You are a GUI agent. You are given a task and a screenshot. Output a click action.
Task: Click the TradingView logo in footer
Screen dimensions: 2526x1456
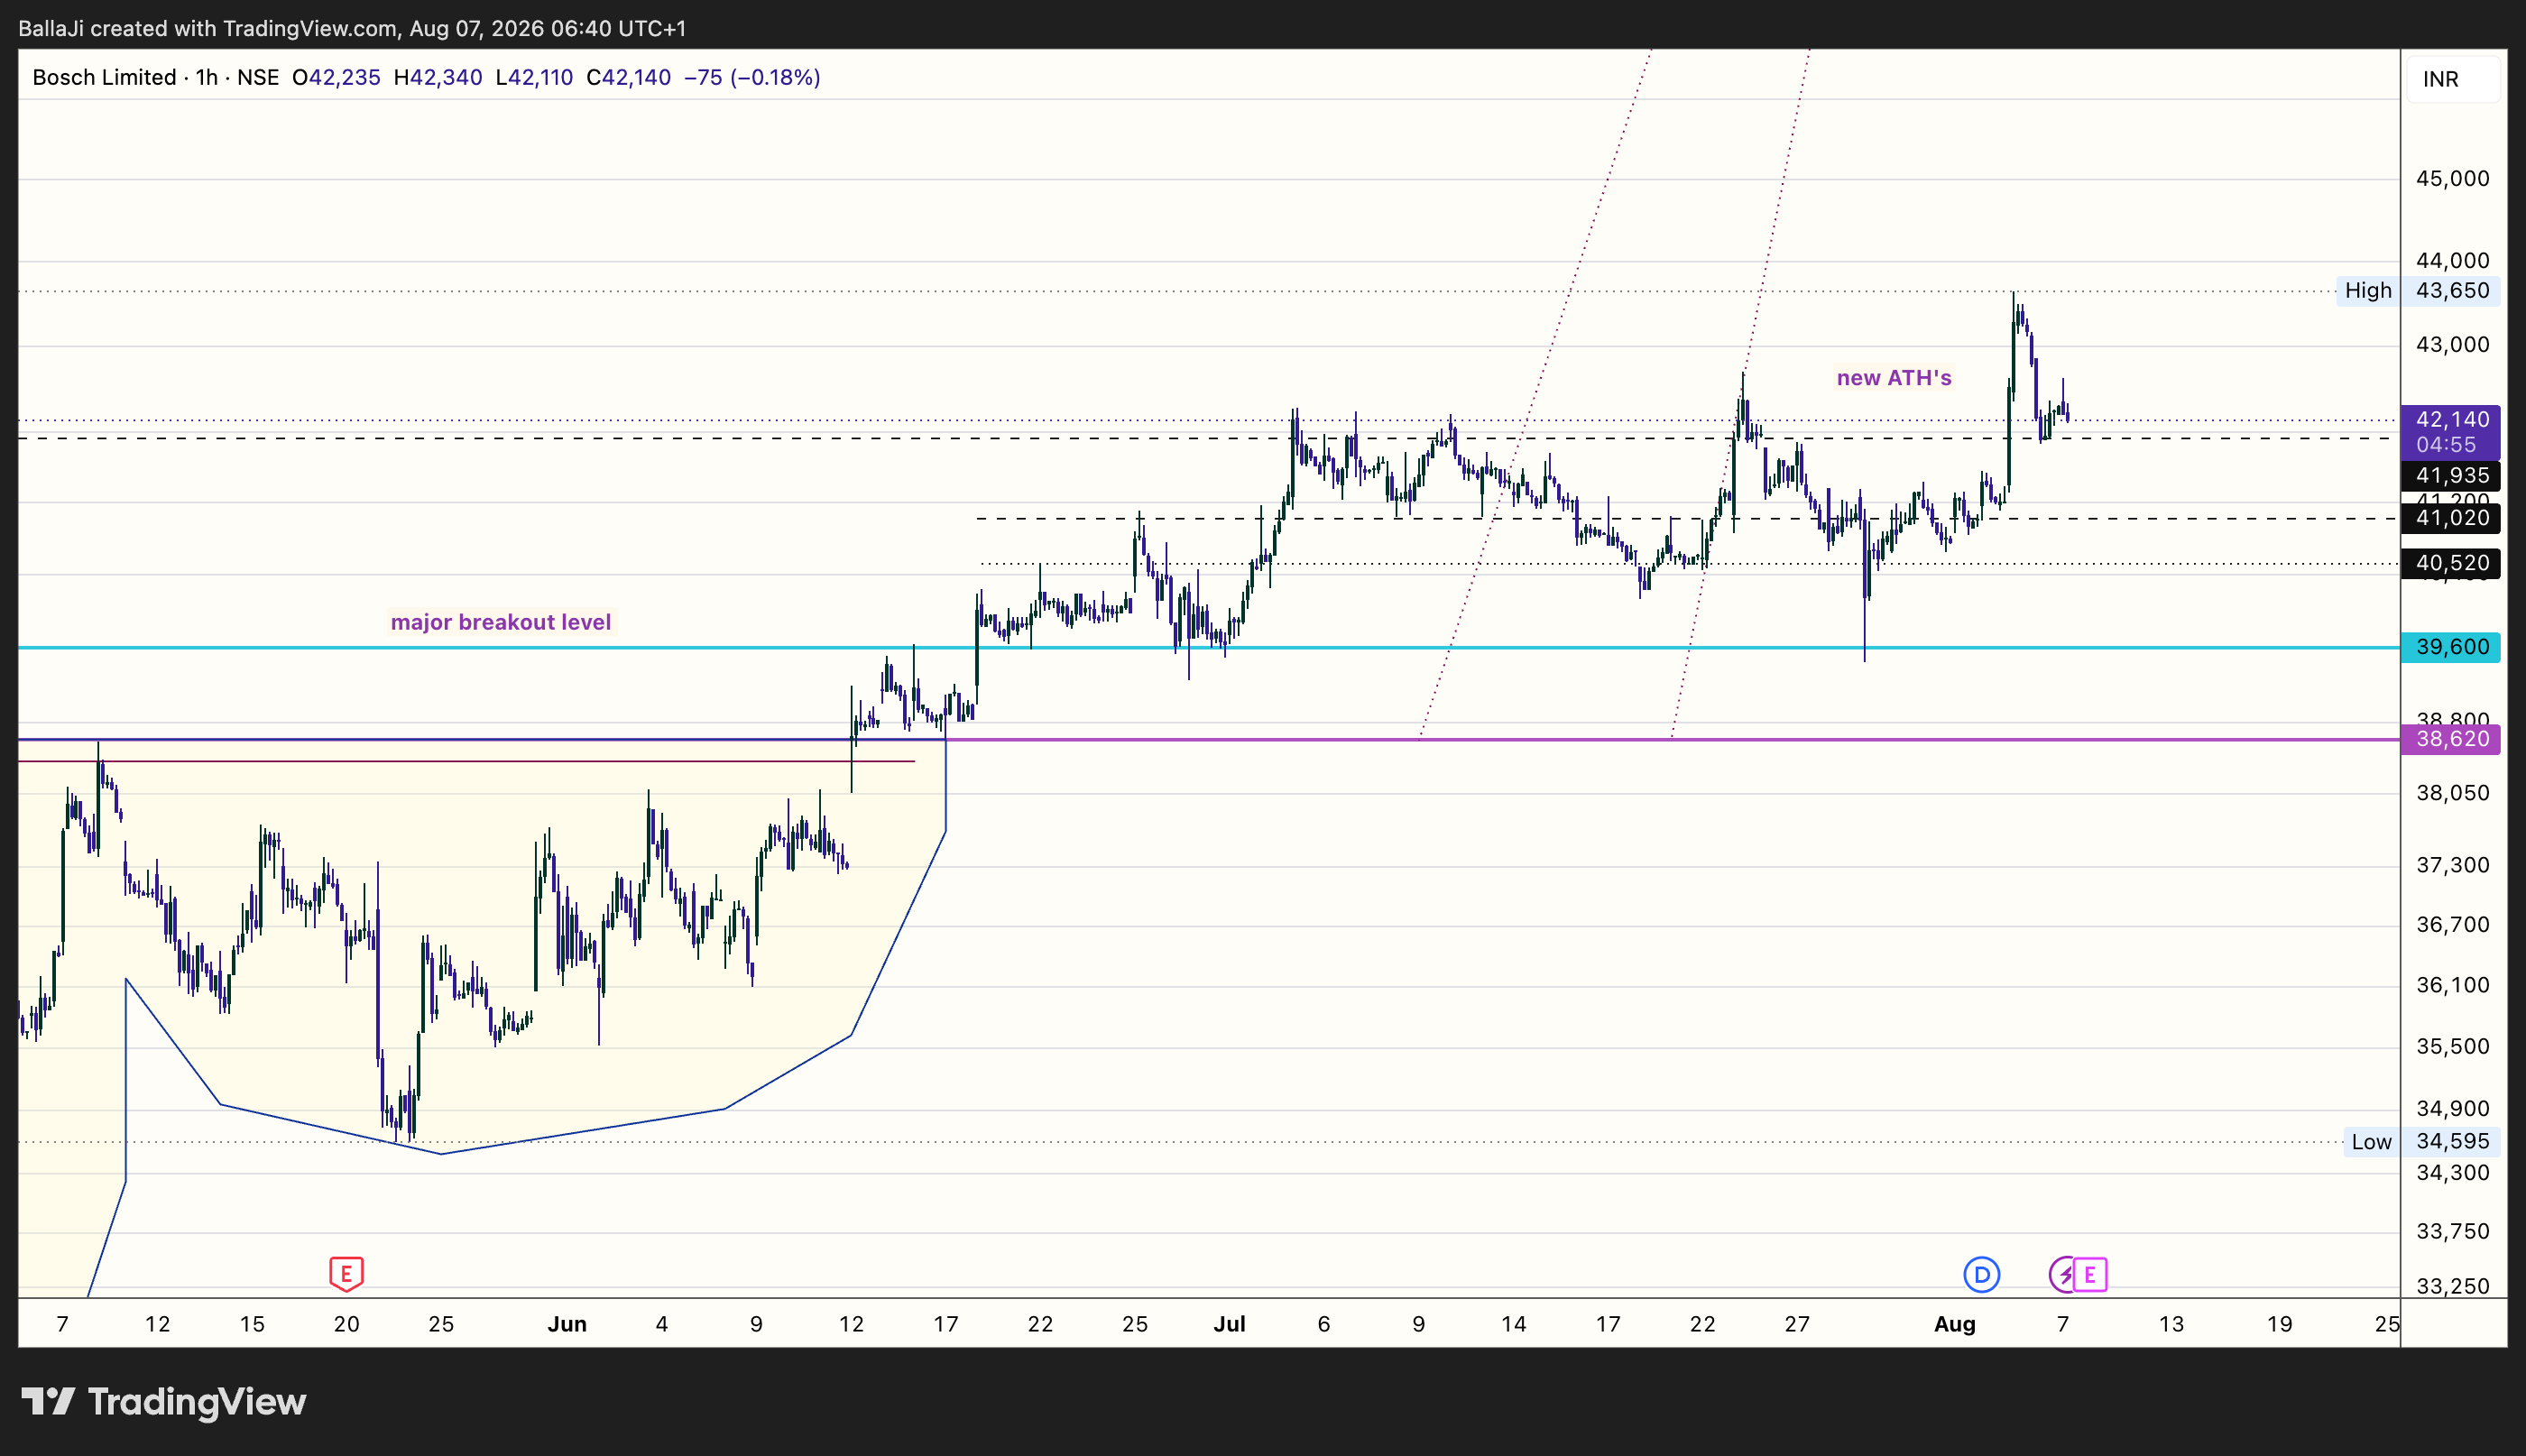click(164, 1402)
